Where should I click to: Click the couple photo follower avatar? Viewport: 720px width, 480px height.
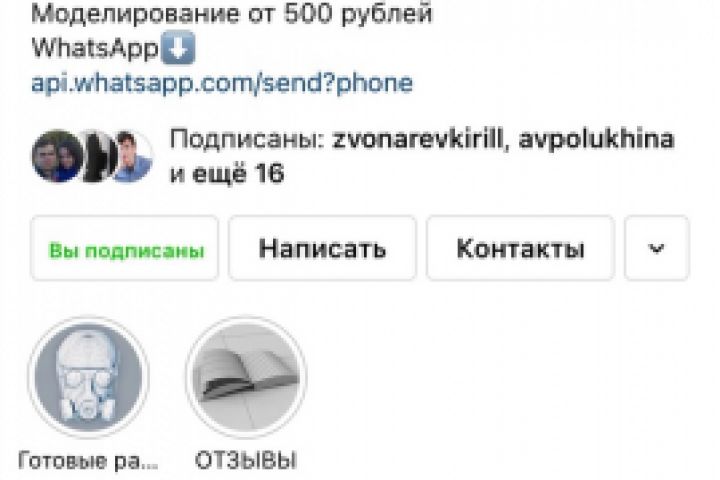coord(57,156)
